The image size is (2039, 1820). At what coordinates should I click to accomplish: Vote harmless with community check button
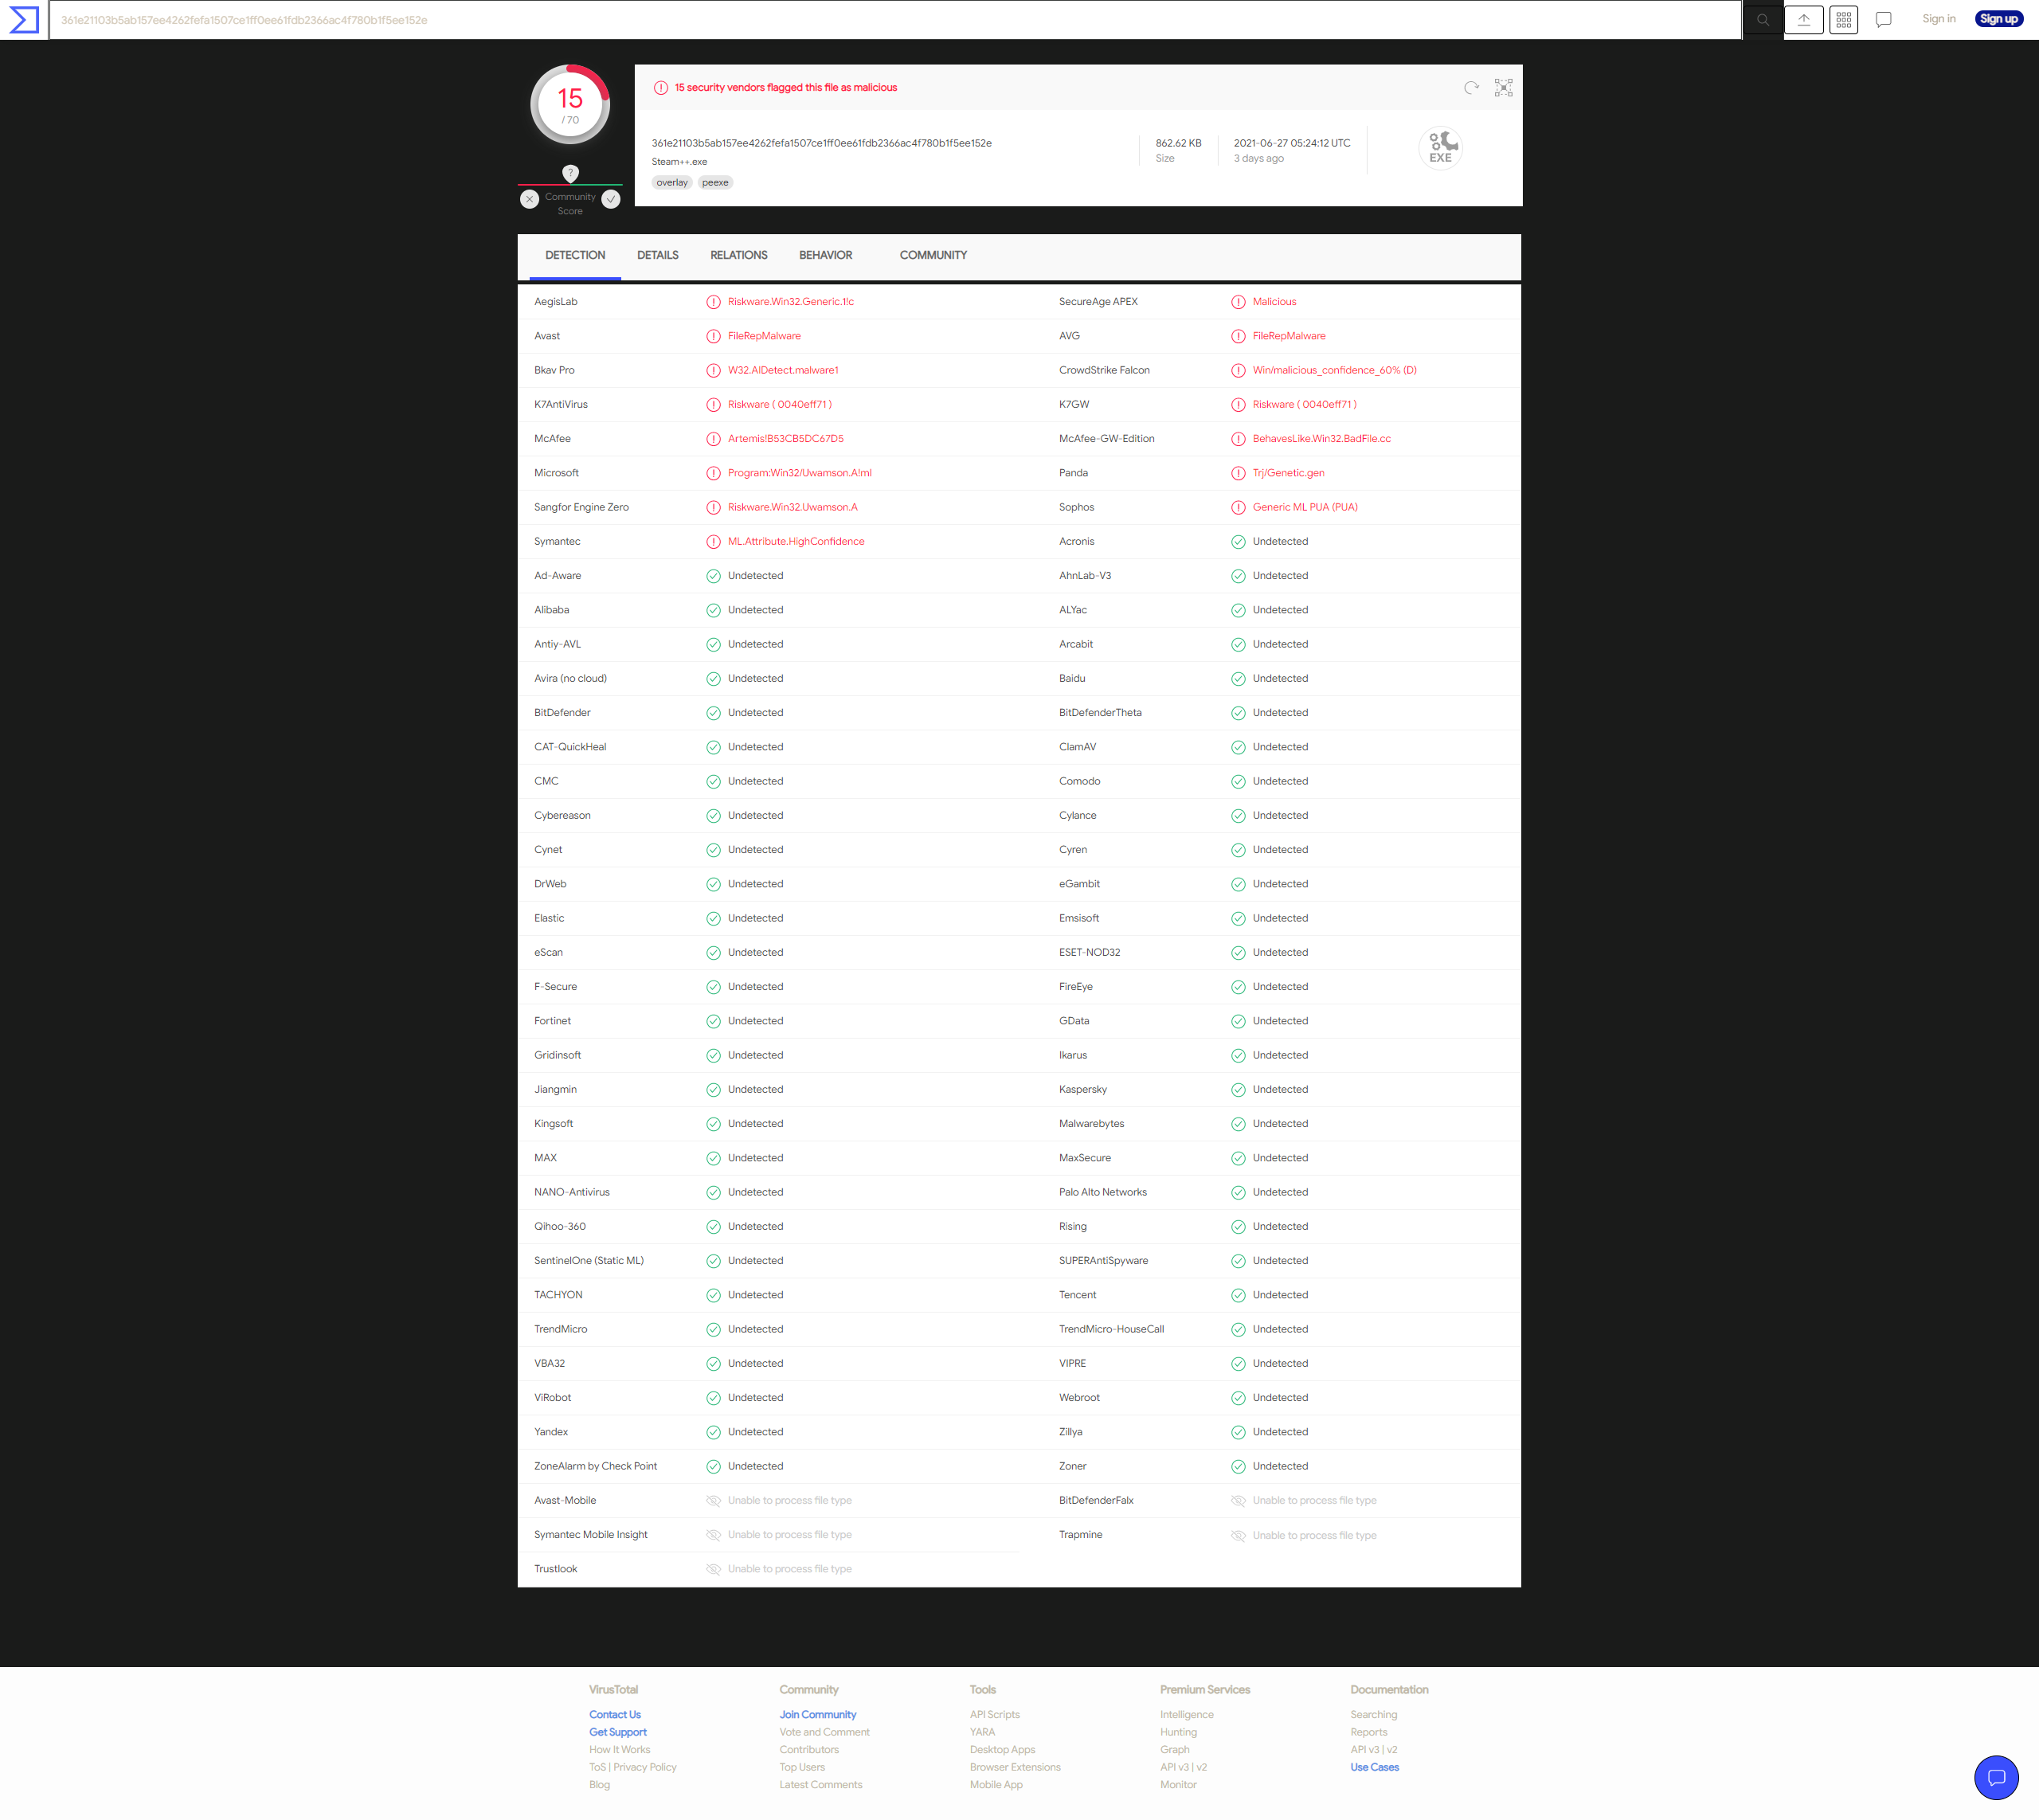(x=611, y=199)
